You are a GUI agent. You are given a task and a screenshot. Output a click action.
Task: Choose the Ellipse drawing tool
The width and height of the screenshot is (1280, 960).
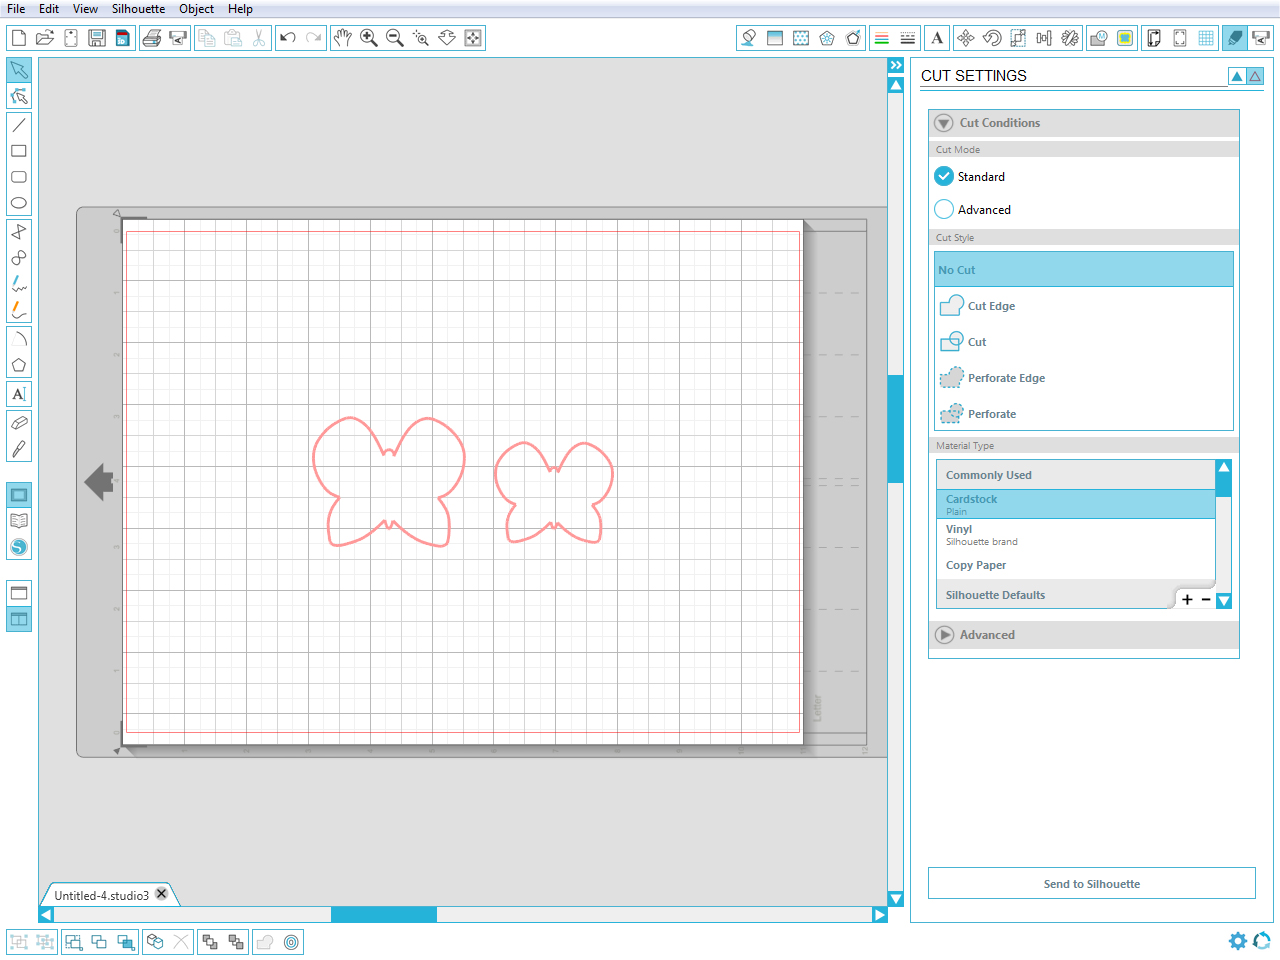click(x=19, y=203)
